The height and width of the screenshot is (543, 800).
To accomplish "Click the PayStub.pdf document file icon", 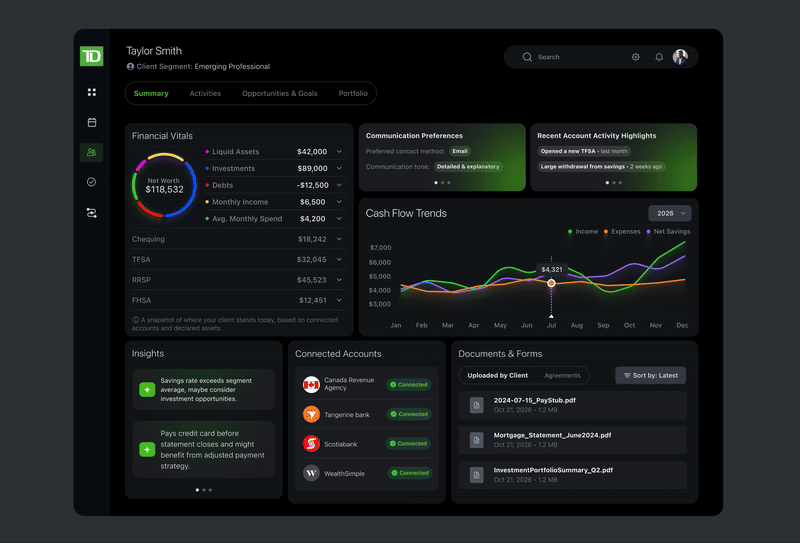I will point(477,405).
